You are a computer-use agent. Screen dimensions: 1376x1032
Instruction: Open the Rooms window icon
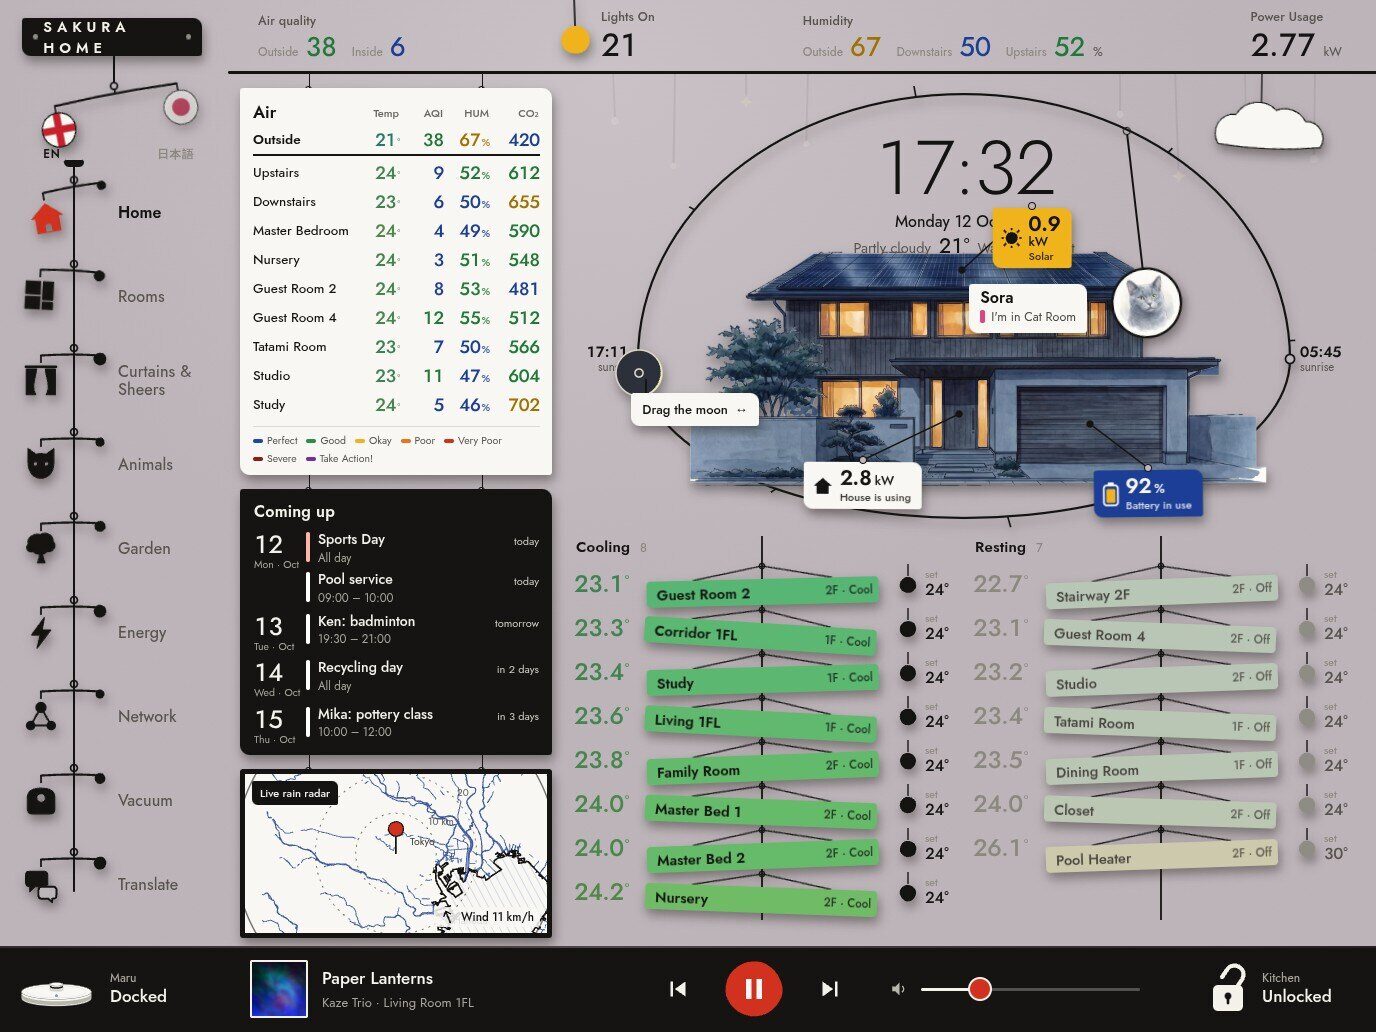coord(40,295)
